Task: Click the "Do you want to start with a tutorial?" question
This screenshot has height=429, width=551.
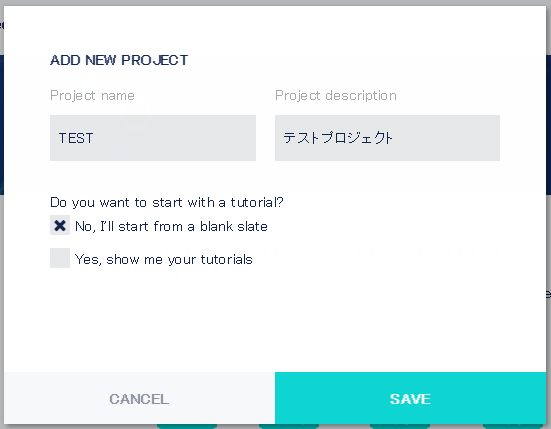Action: (167, 202)
